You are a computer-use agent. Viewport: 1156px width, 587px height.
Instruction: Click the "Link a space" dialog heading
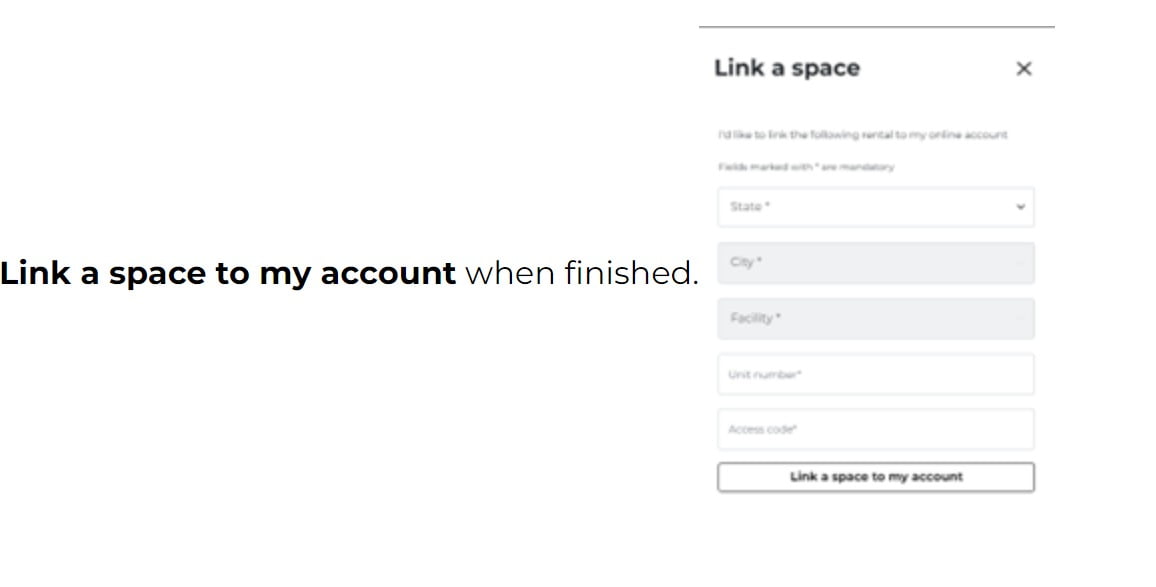coord(787,68)
